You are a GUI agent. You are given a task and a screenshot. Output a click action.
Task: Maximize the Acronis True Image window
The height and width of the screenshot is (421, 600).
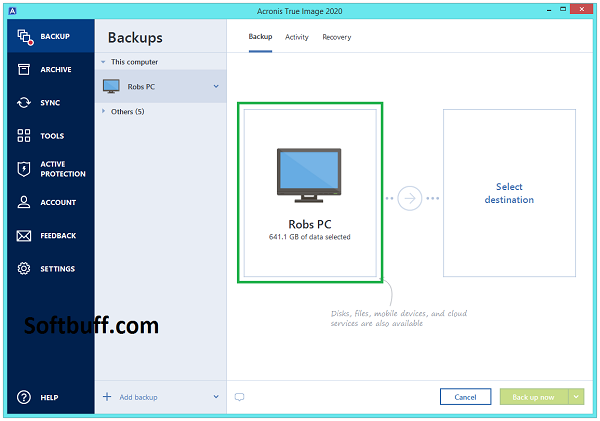coord(563,9)
